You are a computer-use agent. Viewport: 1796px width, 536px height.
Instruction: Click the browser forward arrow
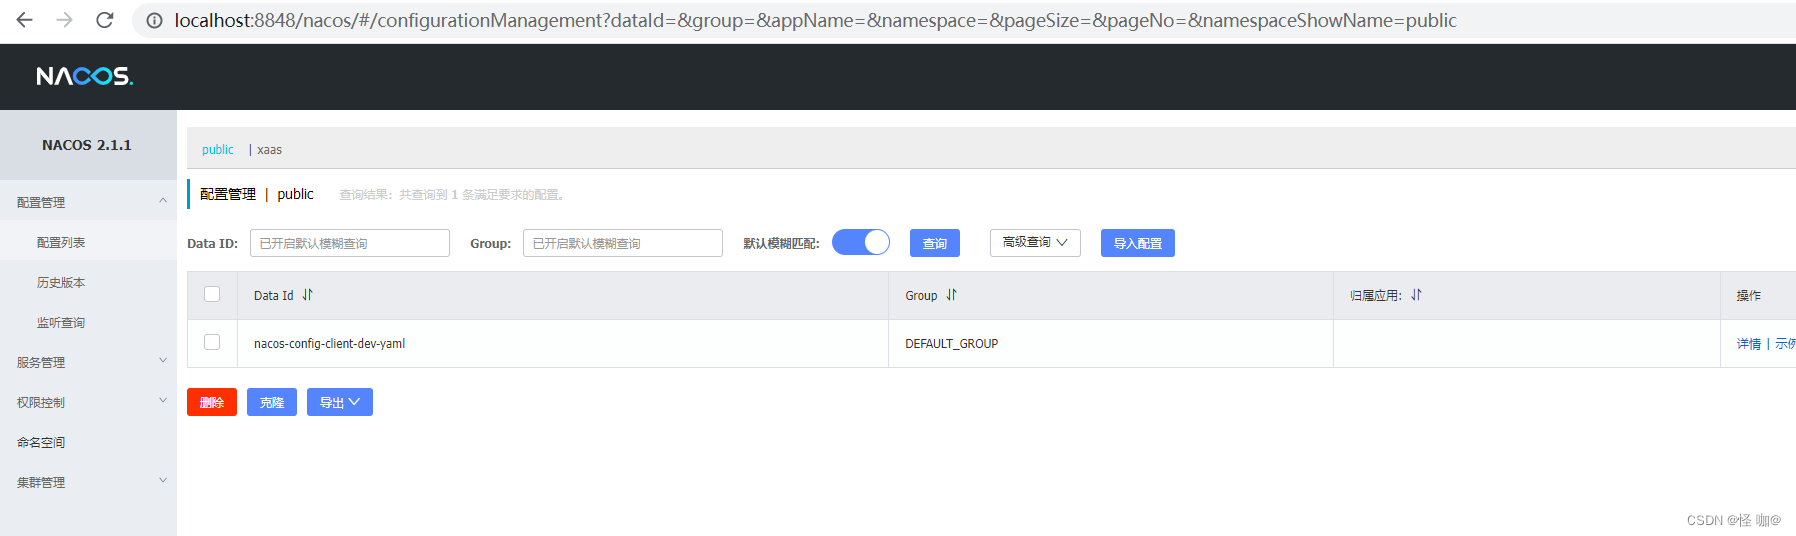click(65, 20)
